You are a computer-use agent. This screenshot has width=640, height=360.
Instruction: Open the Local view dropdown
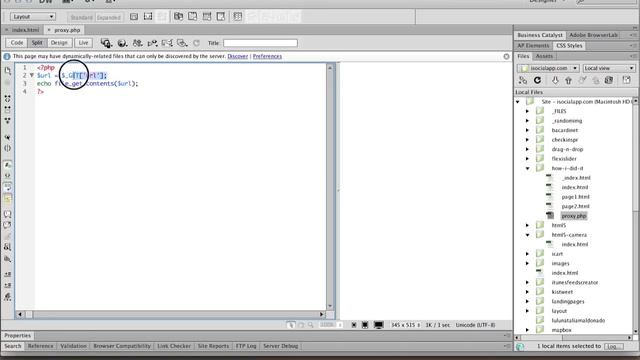(609, 68)
